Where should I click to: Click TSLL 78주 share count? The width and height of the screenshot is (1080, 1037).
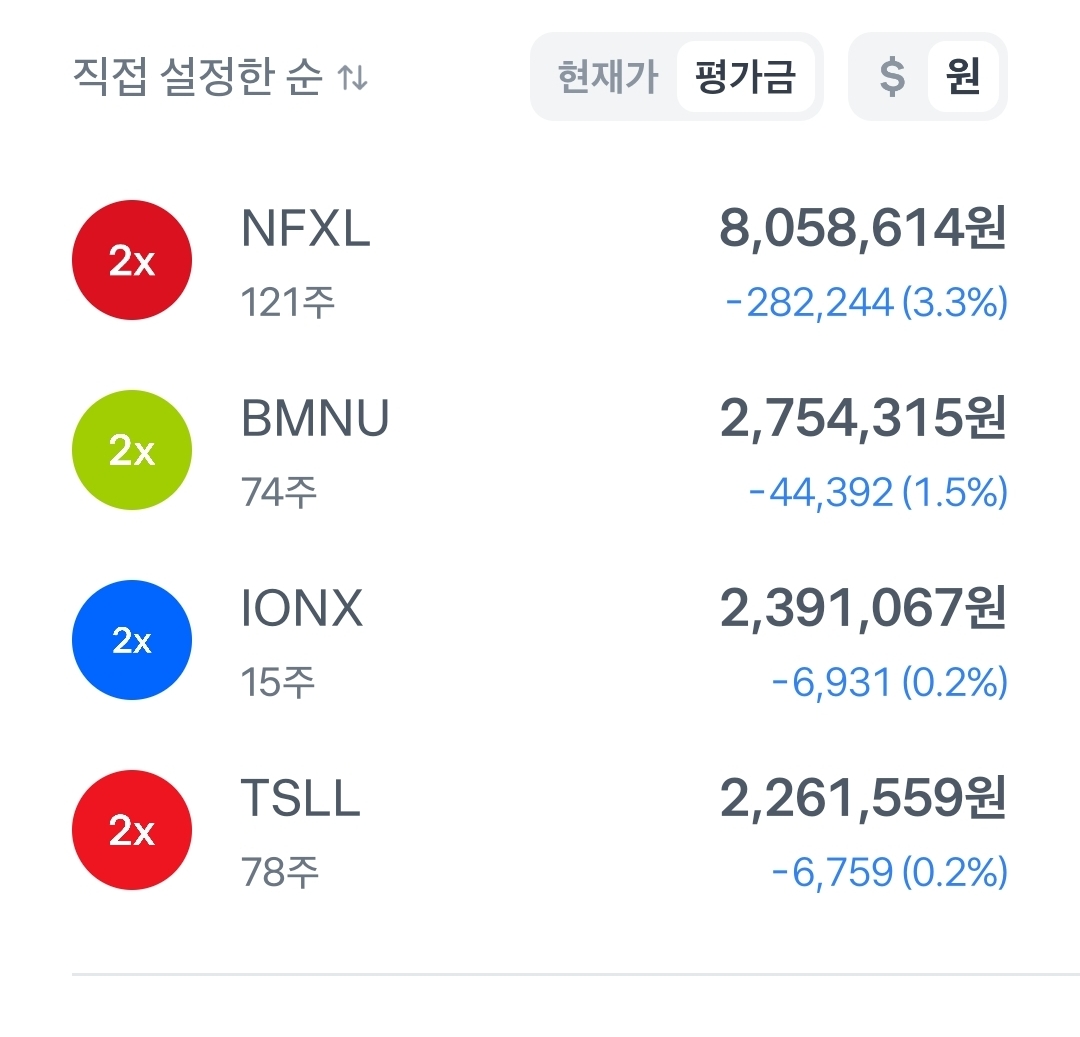[280, 873]
